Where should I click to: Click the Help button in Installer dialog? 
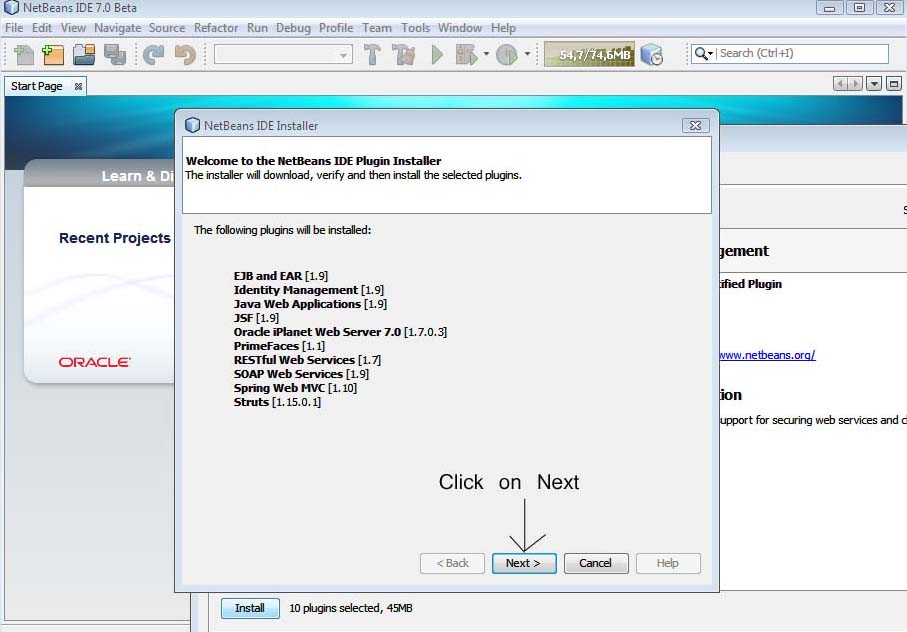coord(668,563)
